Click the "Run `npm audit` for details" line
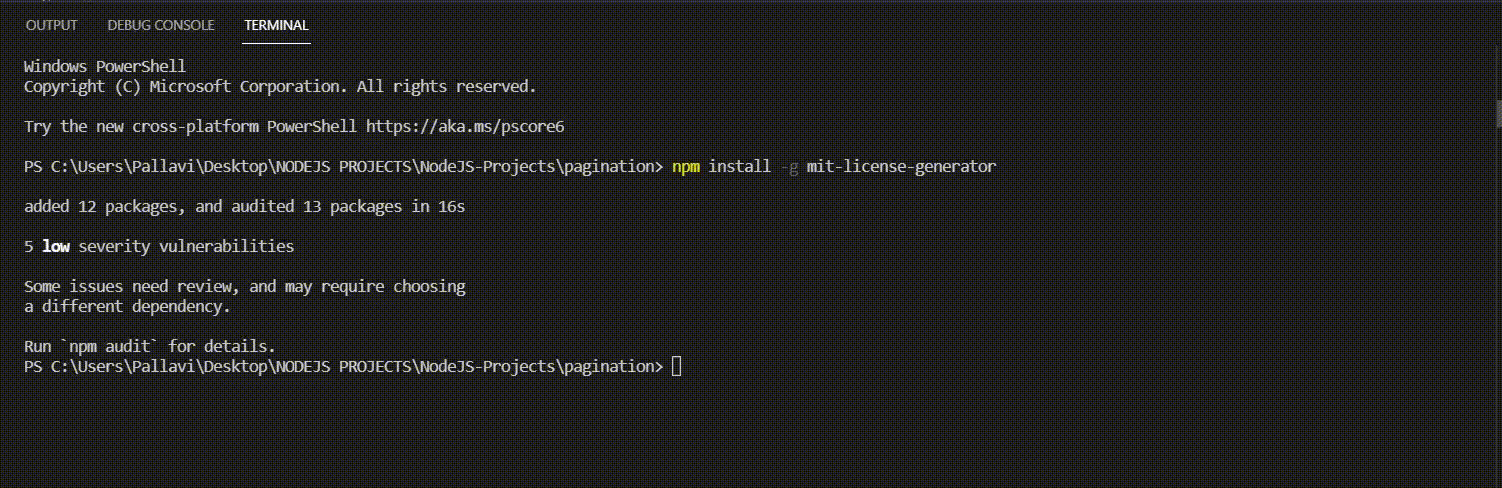Image resolution: width=1502 pixels, height=488 pixels. [149, 346]
